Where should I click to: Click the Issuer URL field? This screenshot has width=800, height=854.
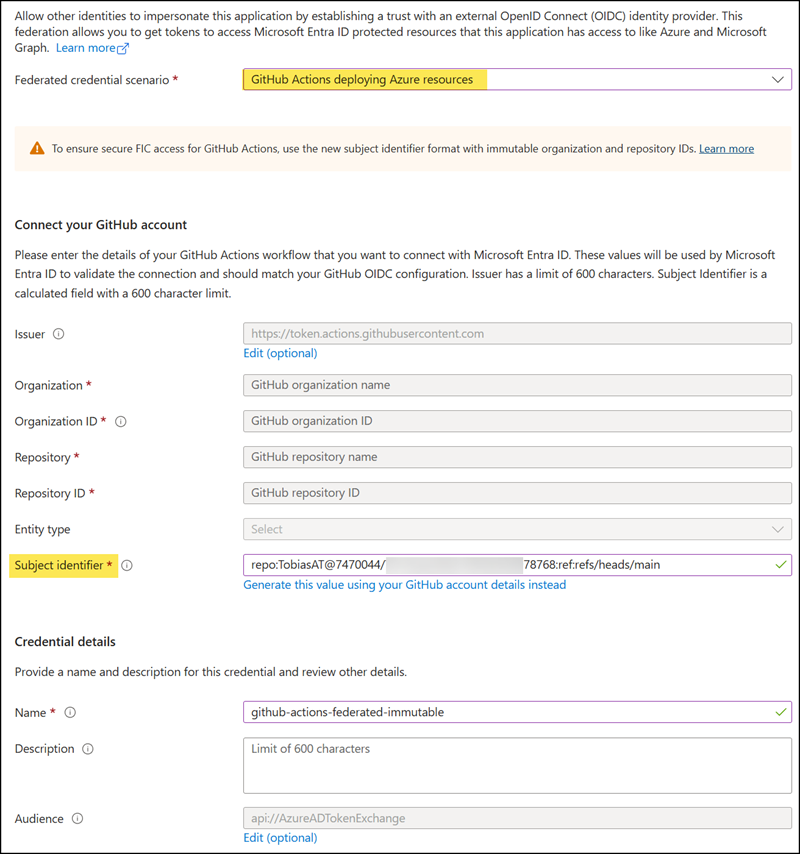point(517,333)
